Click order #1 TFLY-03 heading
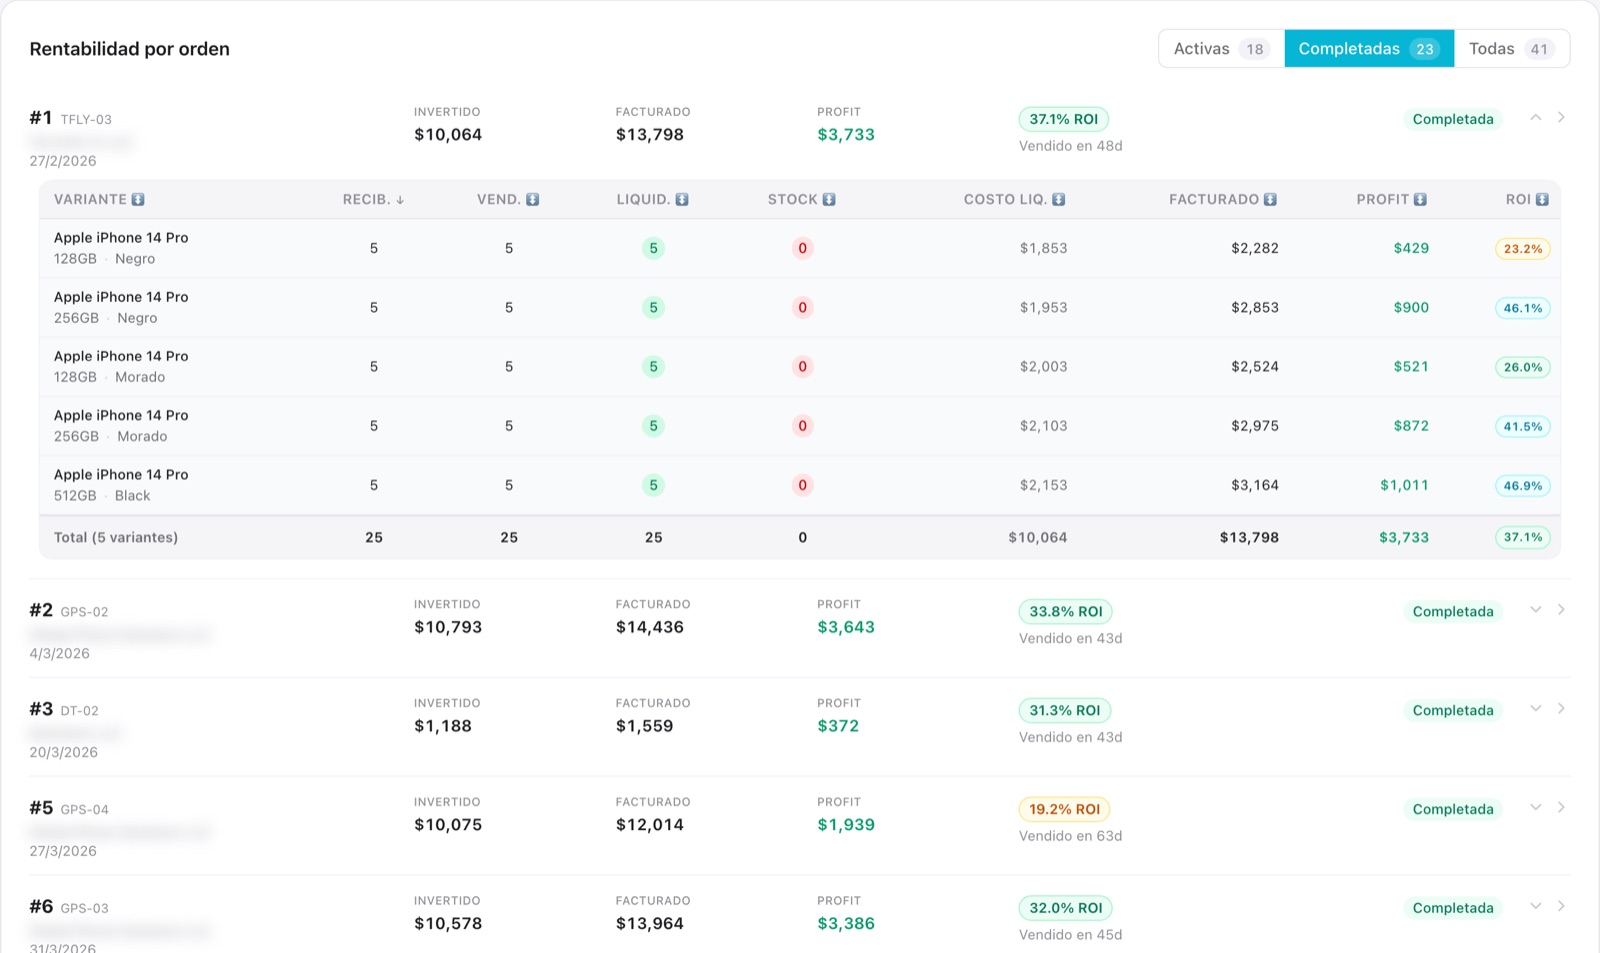1600x953 pixels. coord(71,118)
